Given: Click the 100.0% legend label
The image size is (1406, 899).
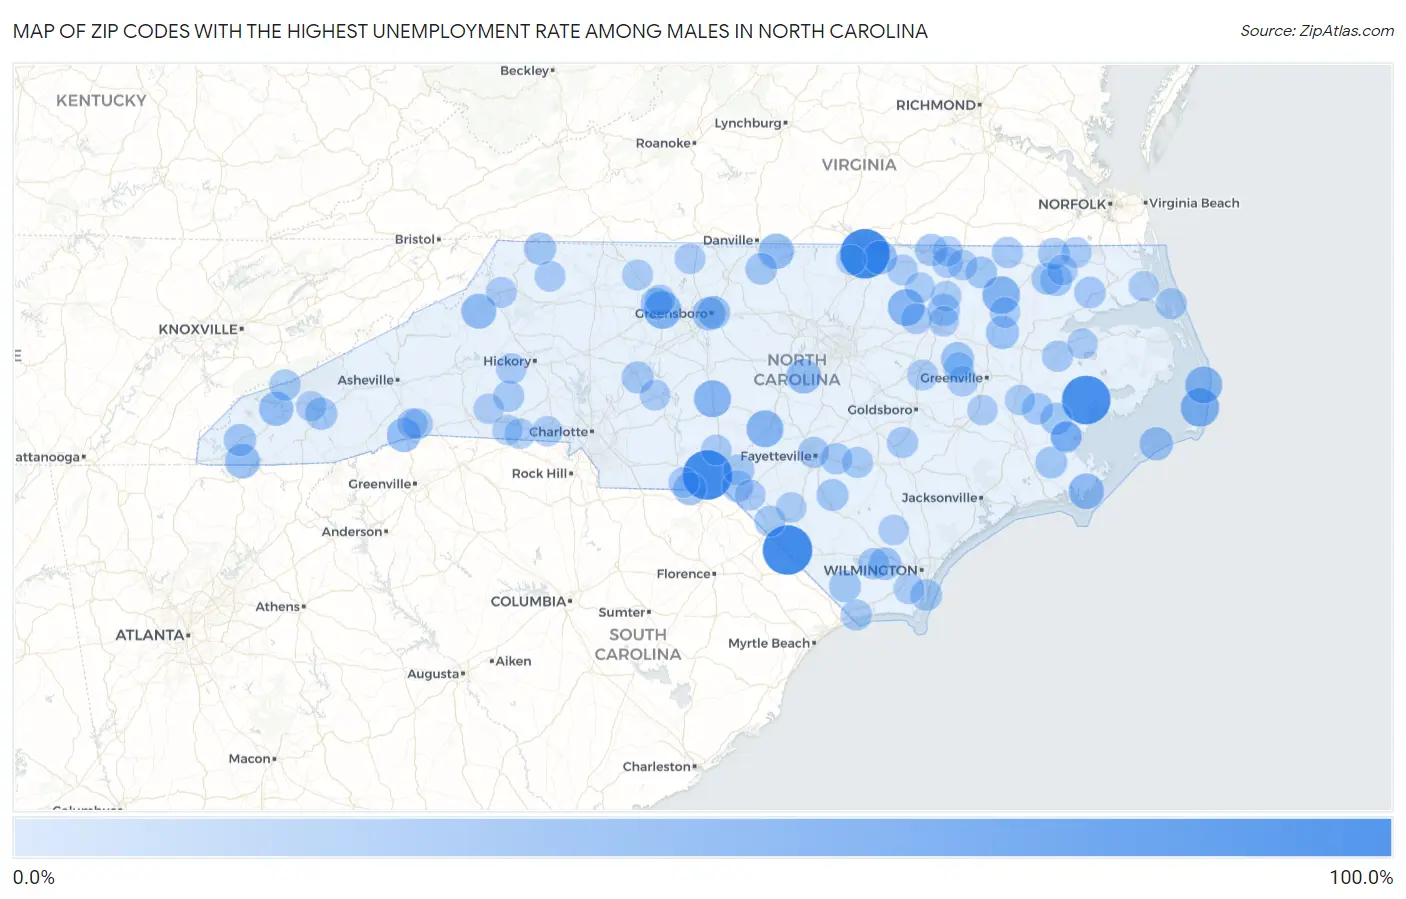Looking at the screenshot, I should (1360, 877).
